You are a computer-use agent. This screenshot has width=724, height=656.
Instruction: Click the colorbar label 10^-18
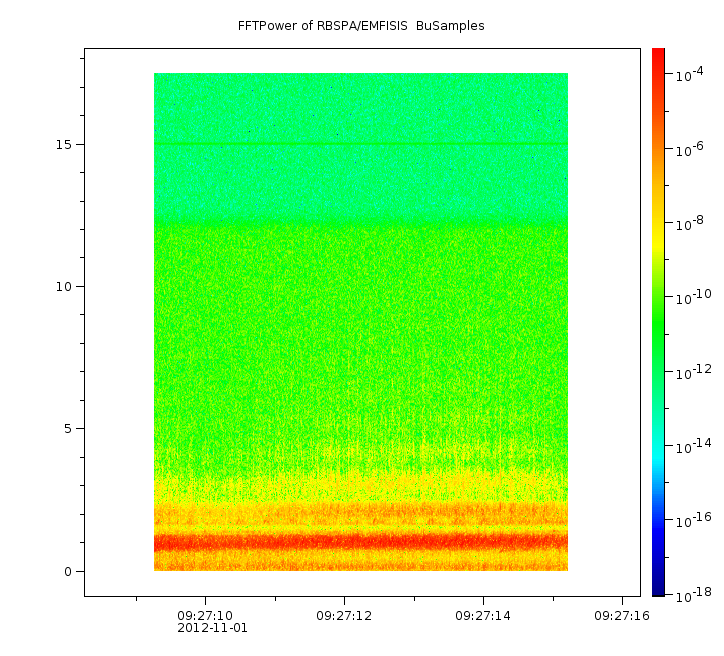pyautogui.click(x=693, y=594)
